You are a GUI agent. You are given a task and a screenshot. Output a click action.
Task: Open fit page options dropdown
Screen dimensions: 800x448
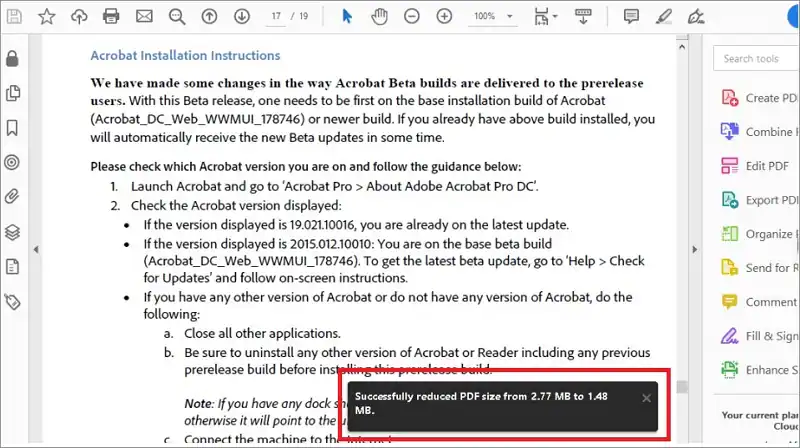pos(545,16)
